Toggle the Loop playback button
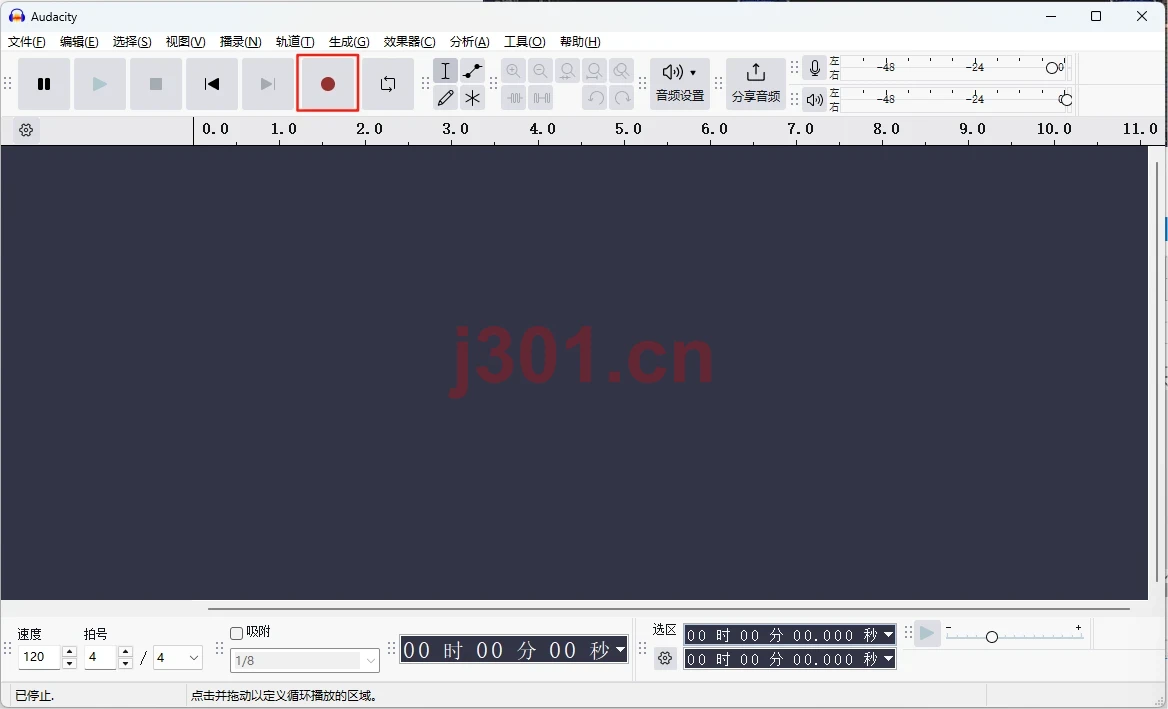Viewport: 1168px width, 709px height. 388,84
